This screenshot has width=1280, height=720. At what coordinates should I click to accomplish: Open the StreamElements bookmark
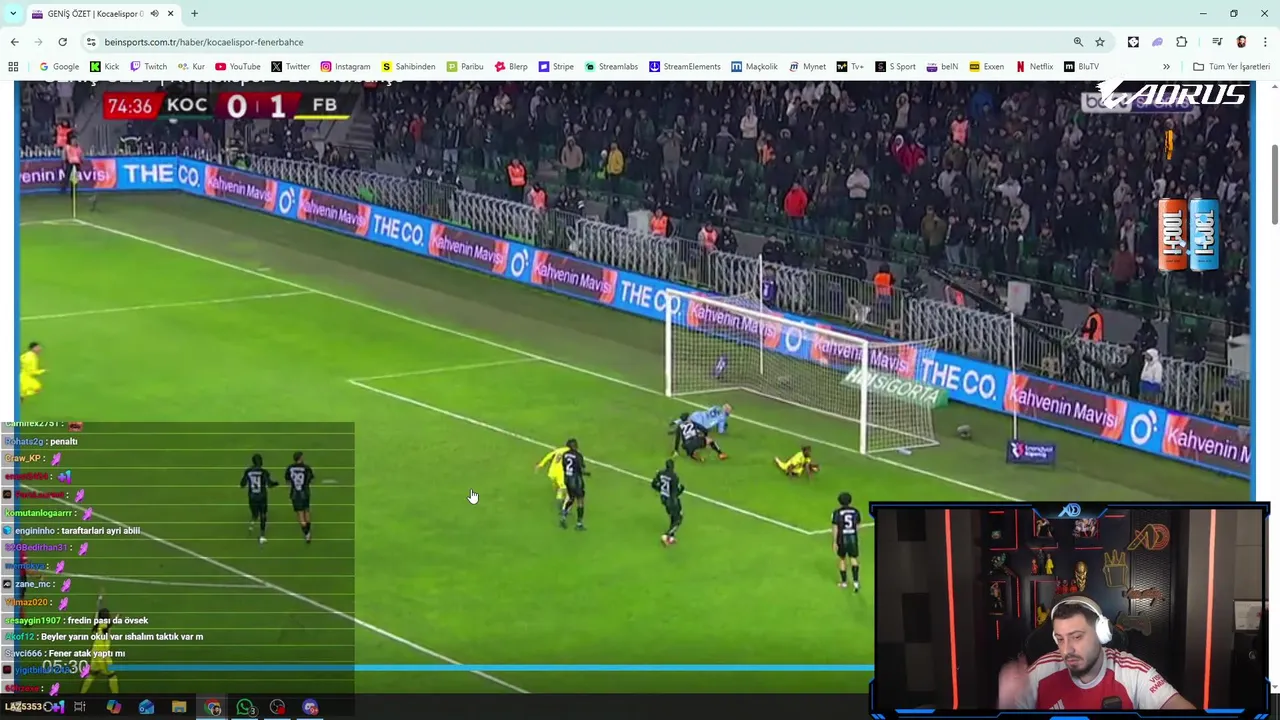[x=685, y=67]
